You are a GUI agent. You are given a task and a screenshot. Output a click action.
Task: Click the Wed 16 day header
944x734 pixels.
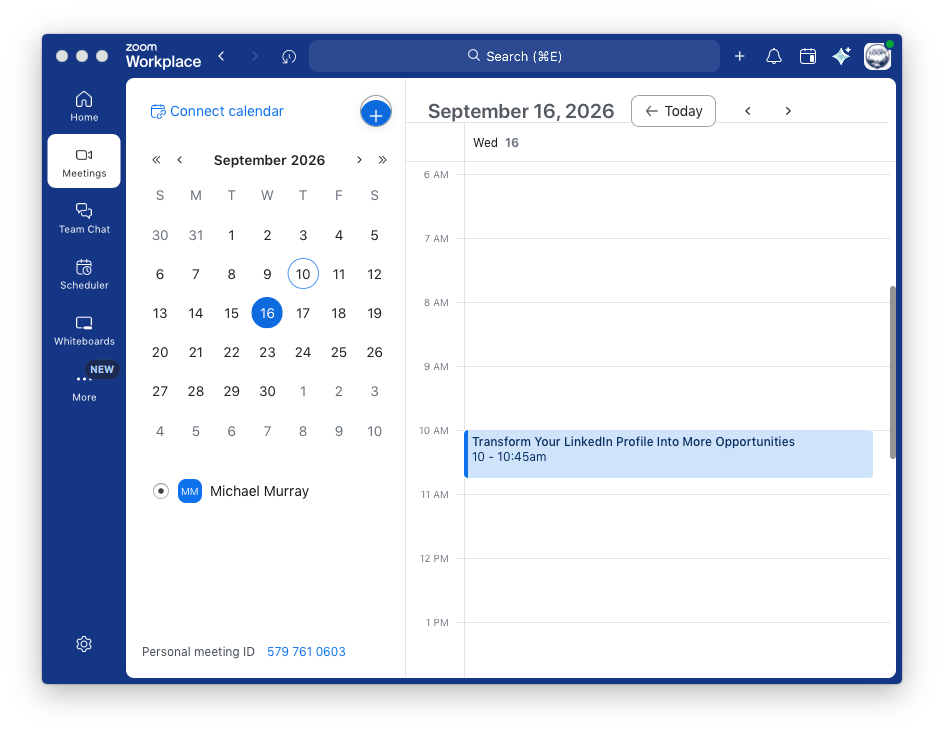tap(495, 143)
